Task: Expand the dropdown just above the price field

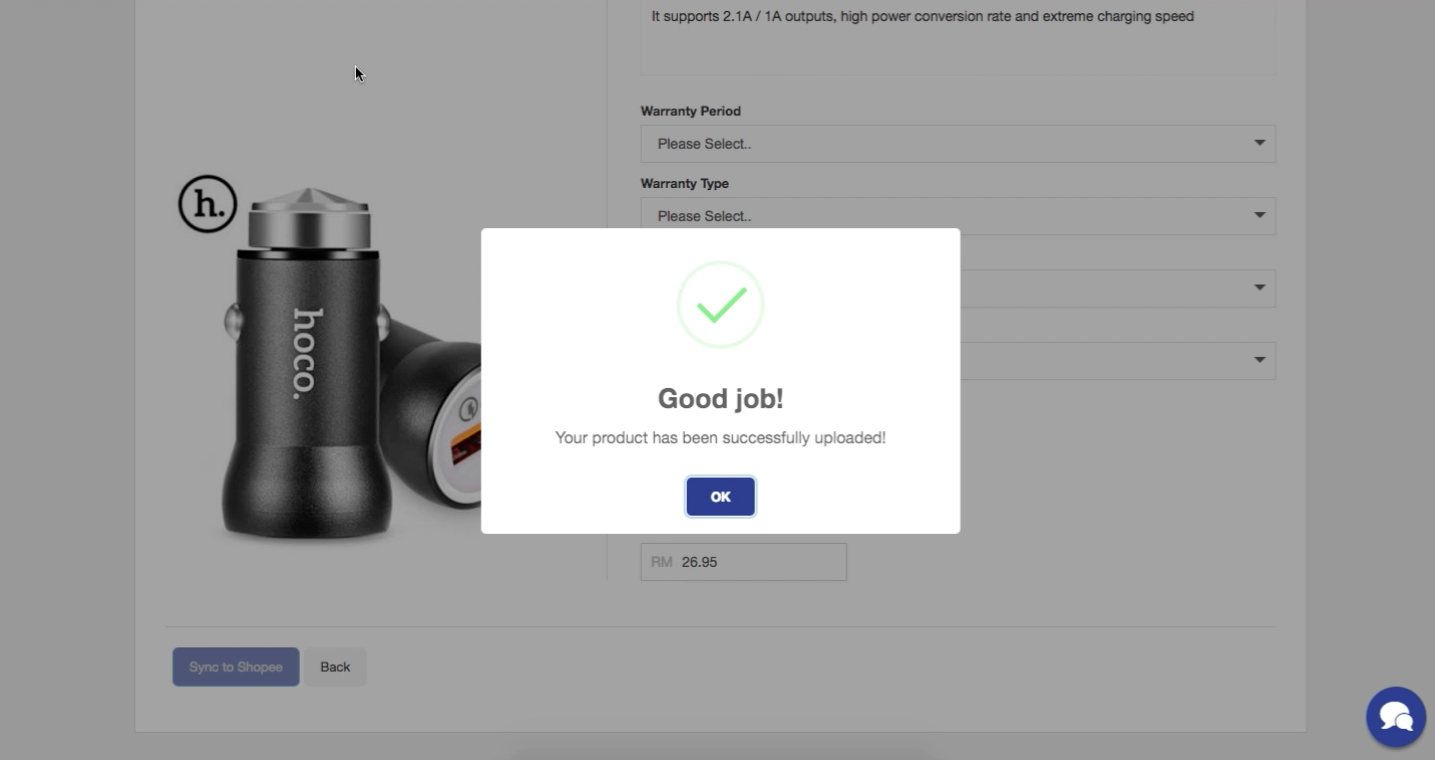Action: click(1117, 360)
